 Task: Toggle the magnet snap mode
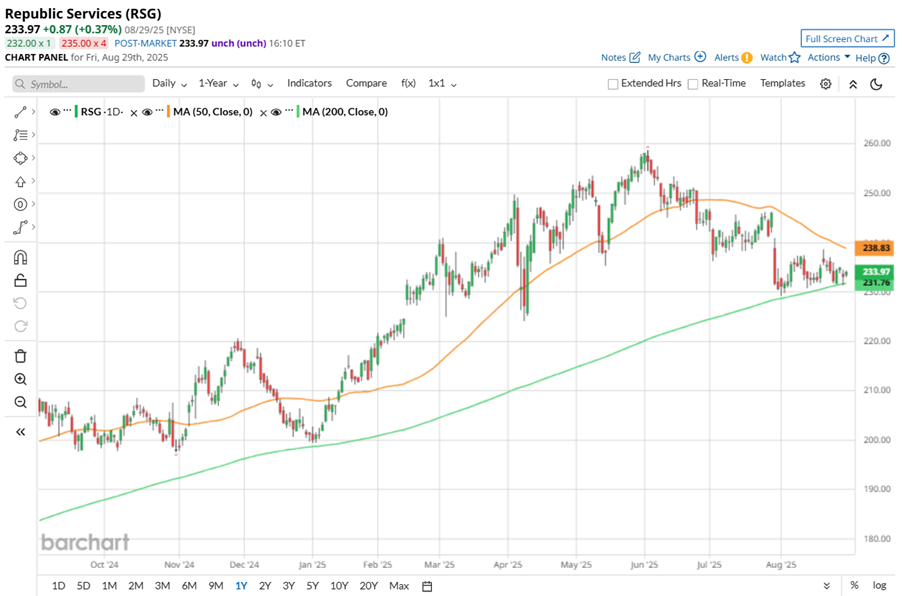coord(20,257)
